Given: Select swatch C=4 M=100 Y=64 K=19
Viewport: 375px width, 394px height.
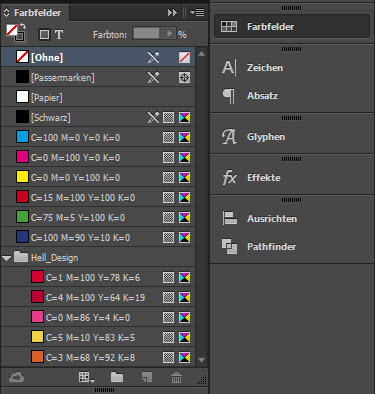Looking at the screenshot, I should [98, 297].
